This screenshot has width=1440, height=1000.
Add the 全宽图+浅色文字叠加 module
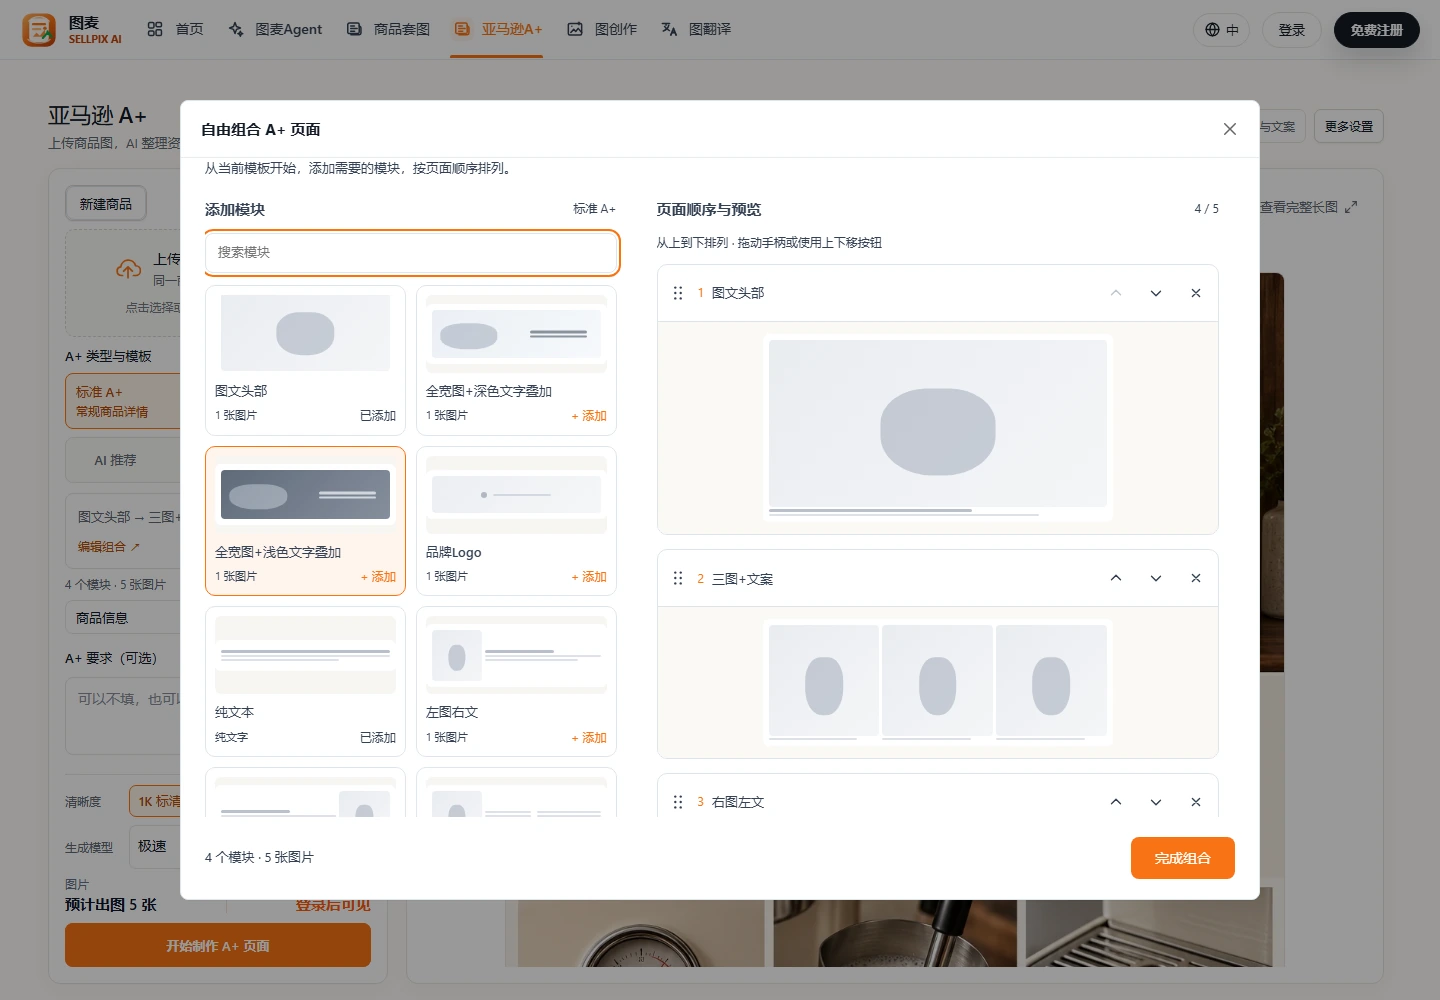click(378, 577)
